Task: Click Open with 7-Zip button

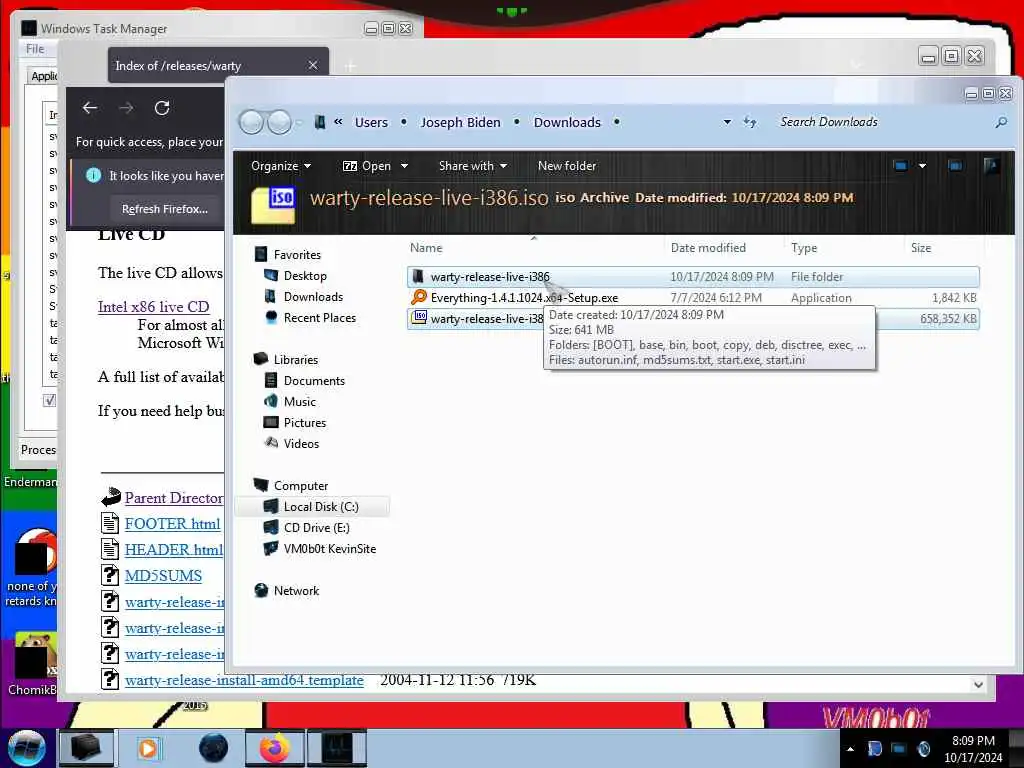Action: coord(367,166)
